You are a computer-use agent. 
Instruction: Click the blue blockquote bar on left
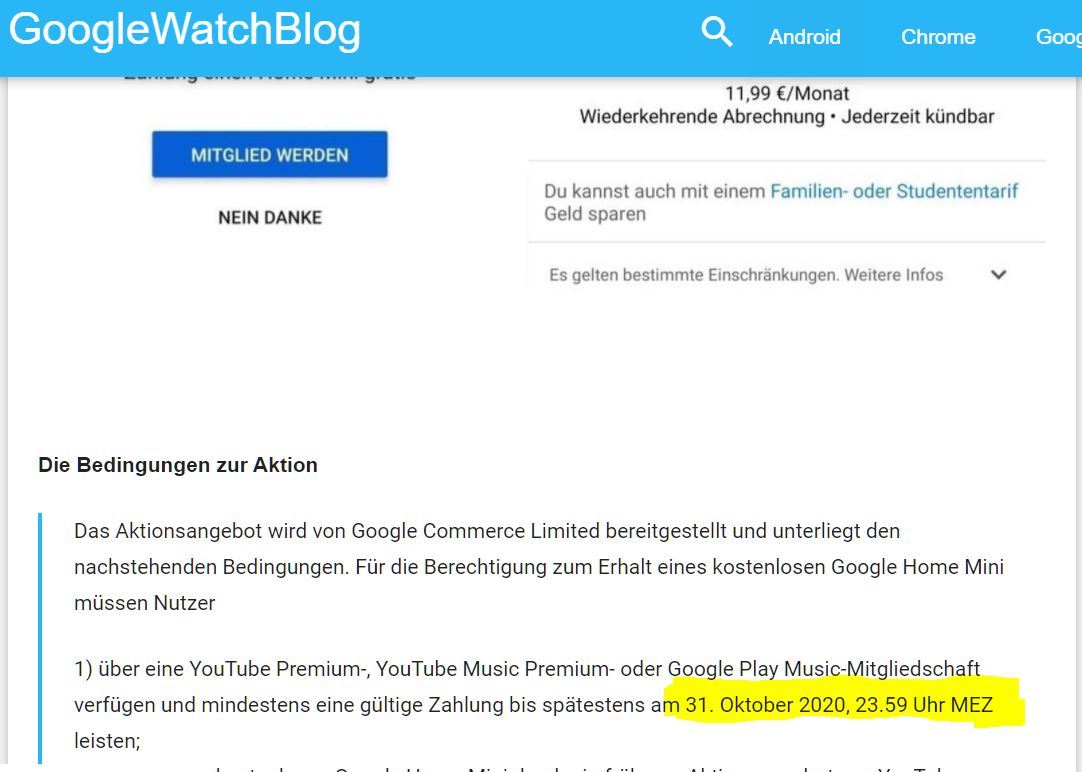(40, 638)
